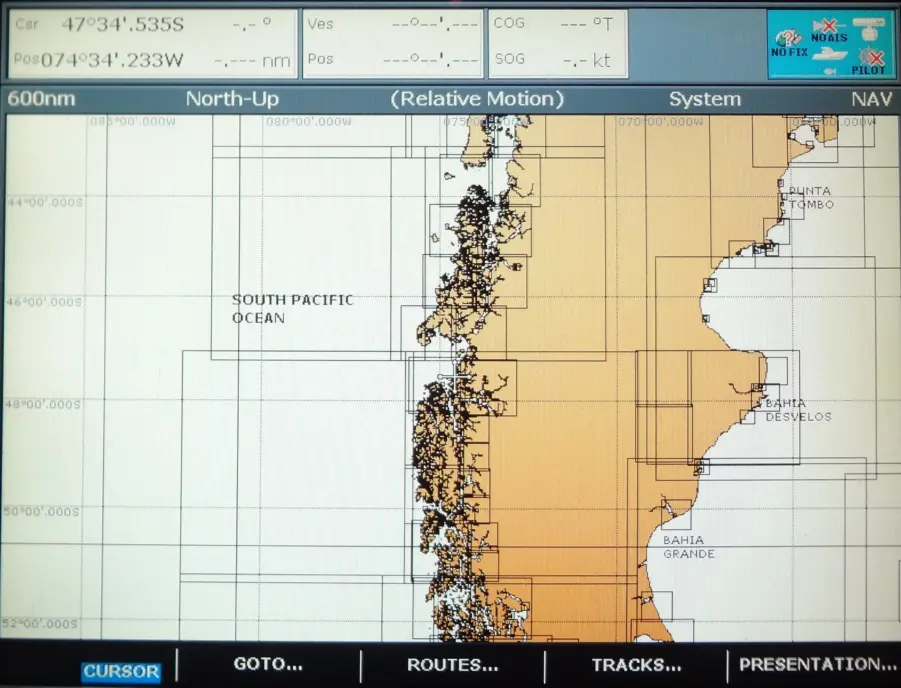Screen dimensions: 901x688
Task: Click the globe symbol inside the NO FIX indicator
Action: tap(781, 39)
